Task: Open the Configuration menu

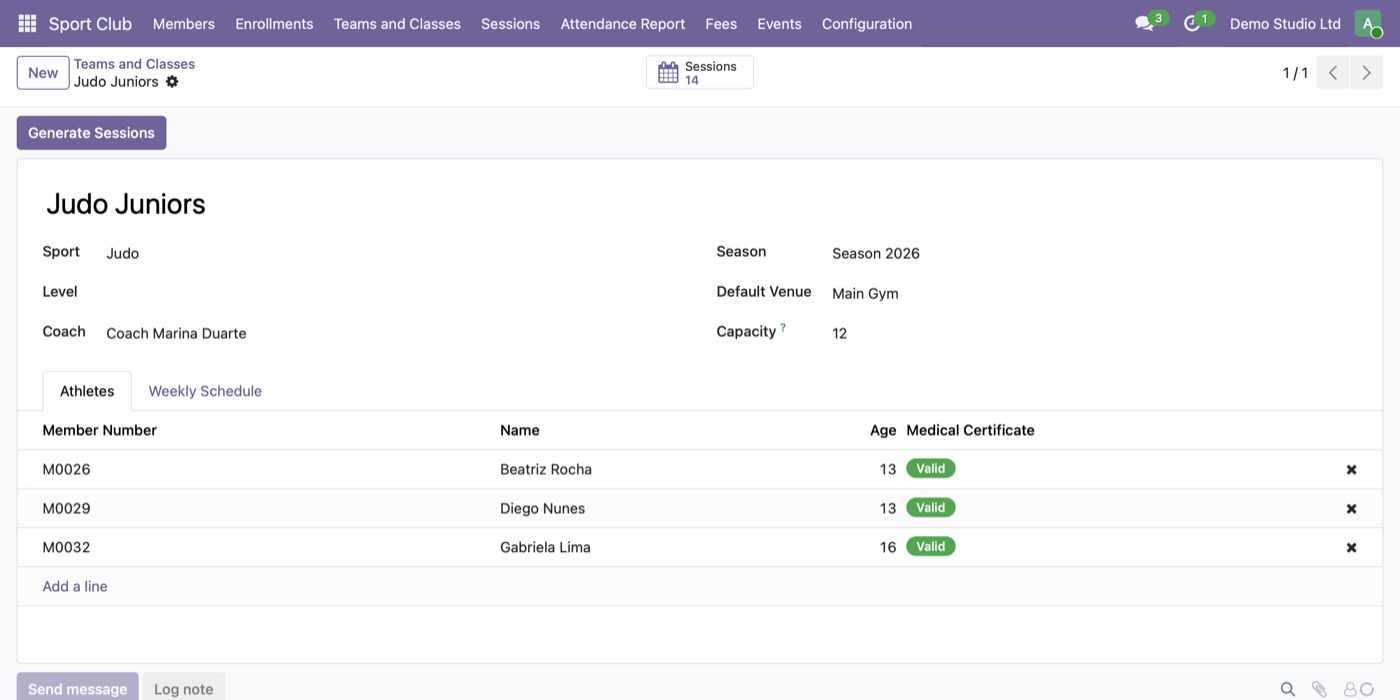Action: click(867, 23)
